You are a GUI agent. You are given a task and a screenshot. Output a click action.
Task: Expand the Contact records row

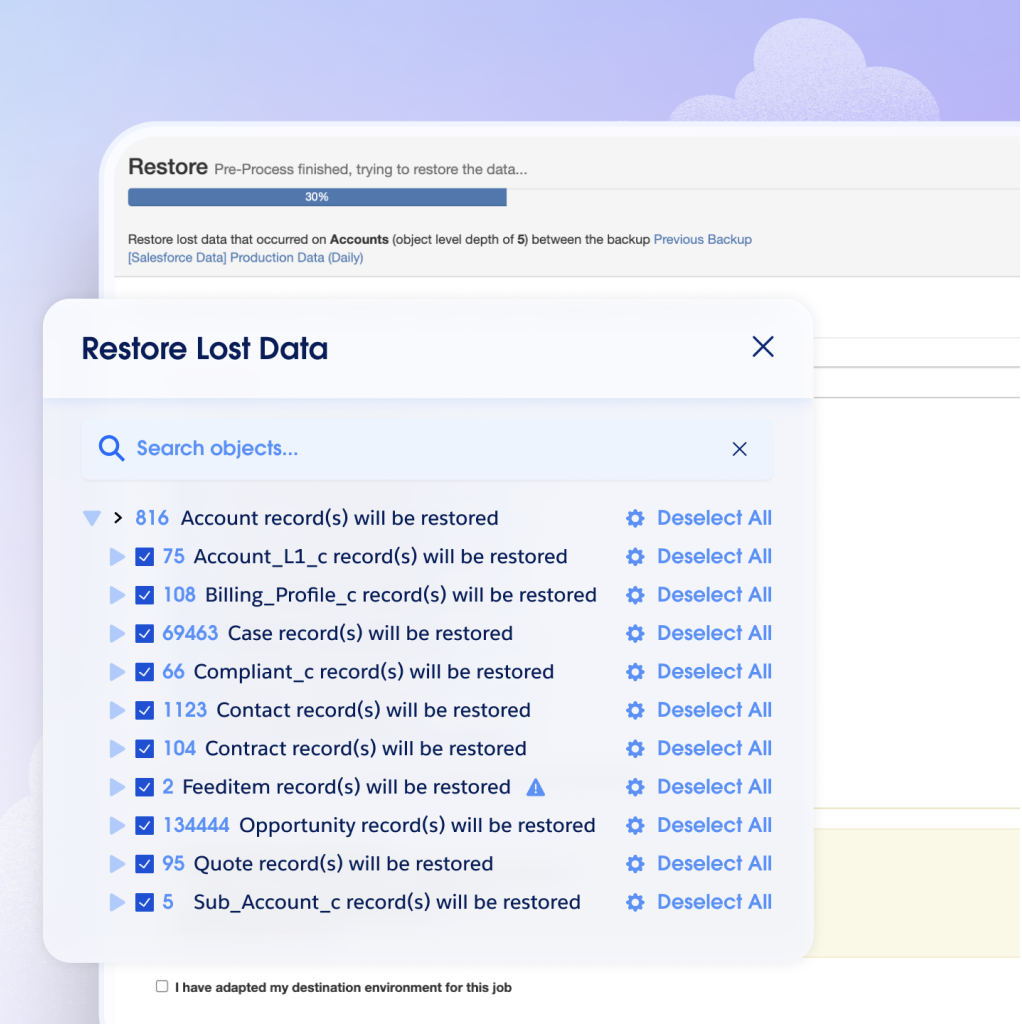click(117, 711)
